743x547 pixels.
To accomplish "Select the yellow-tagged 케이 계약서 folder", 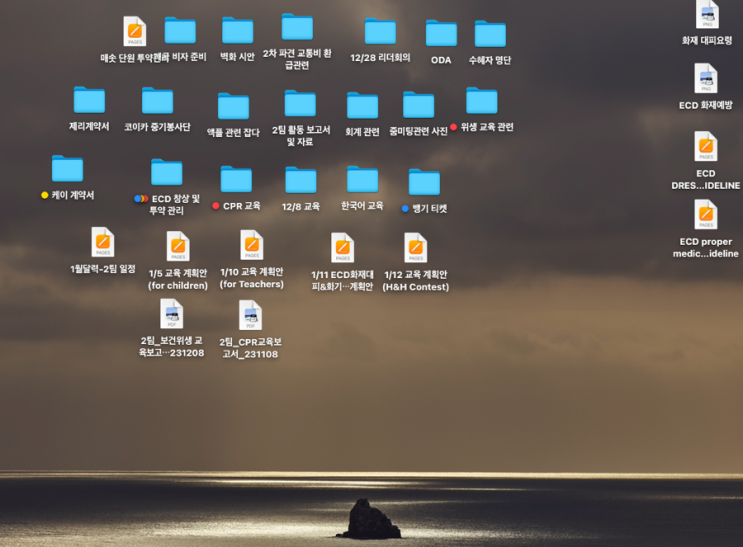I will click(x=67, y=169).
